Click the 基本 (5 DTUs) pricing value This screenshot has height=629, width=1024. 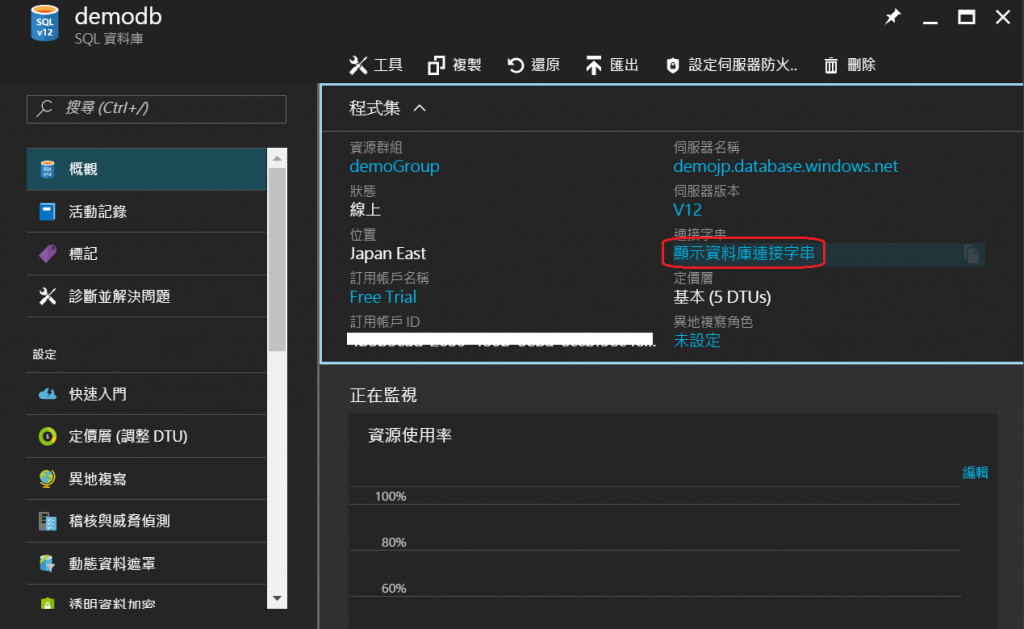click(722, 297)
